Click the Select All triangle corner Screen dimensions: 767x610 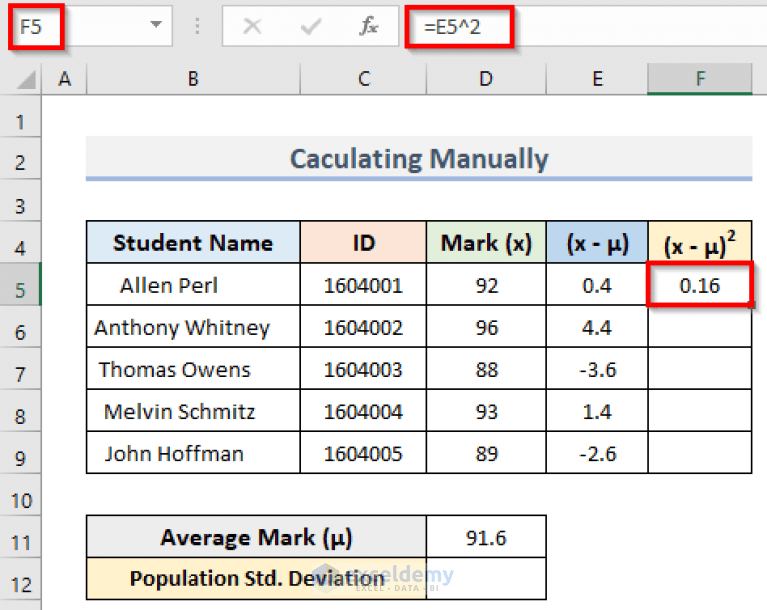pyautogui.click(x=26, y=80)
